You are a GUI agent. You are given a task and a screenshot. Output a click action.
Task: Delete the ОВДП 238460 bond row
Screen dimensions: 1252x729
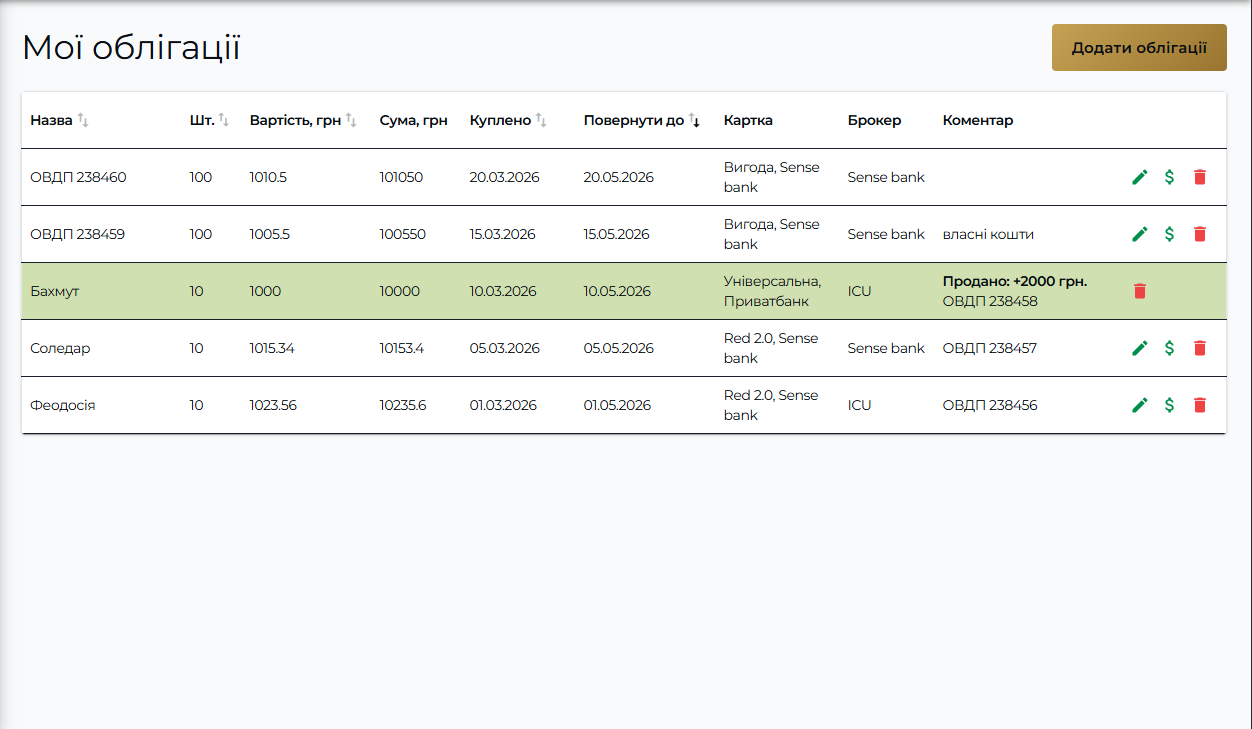1200,177
